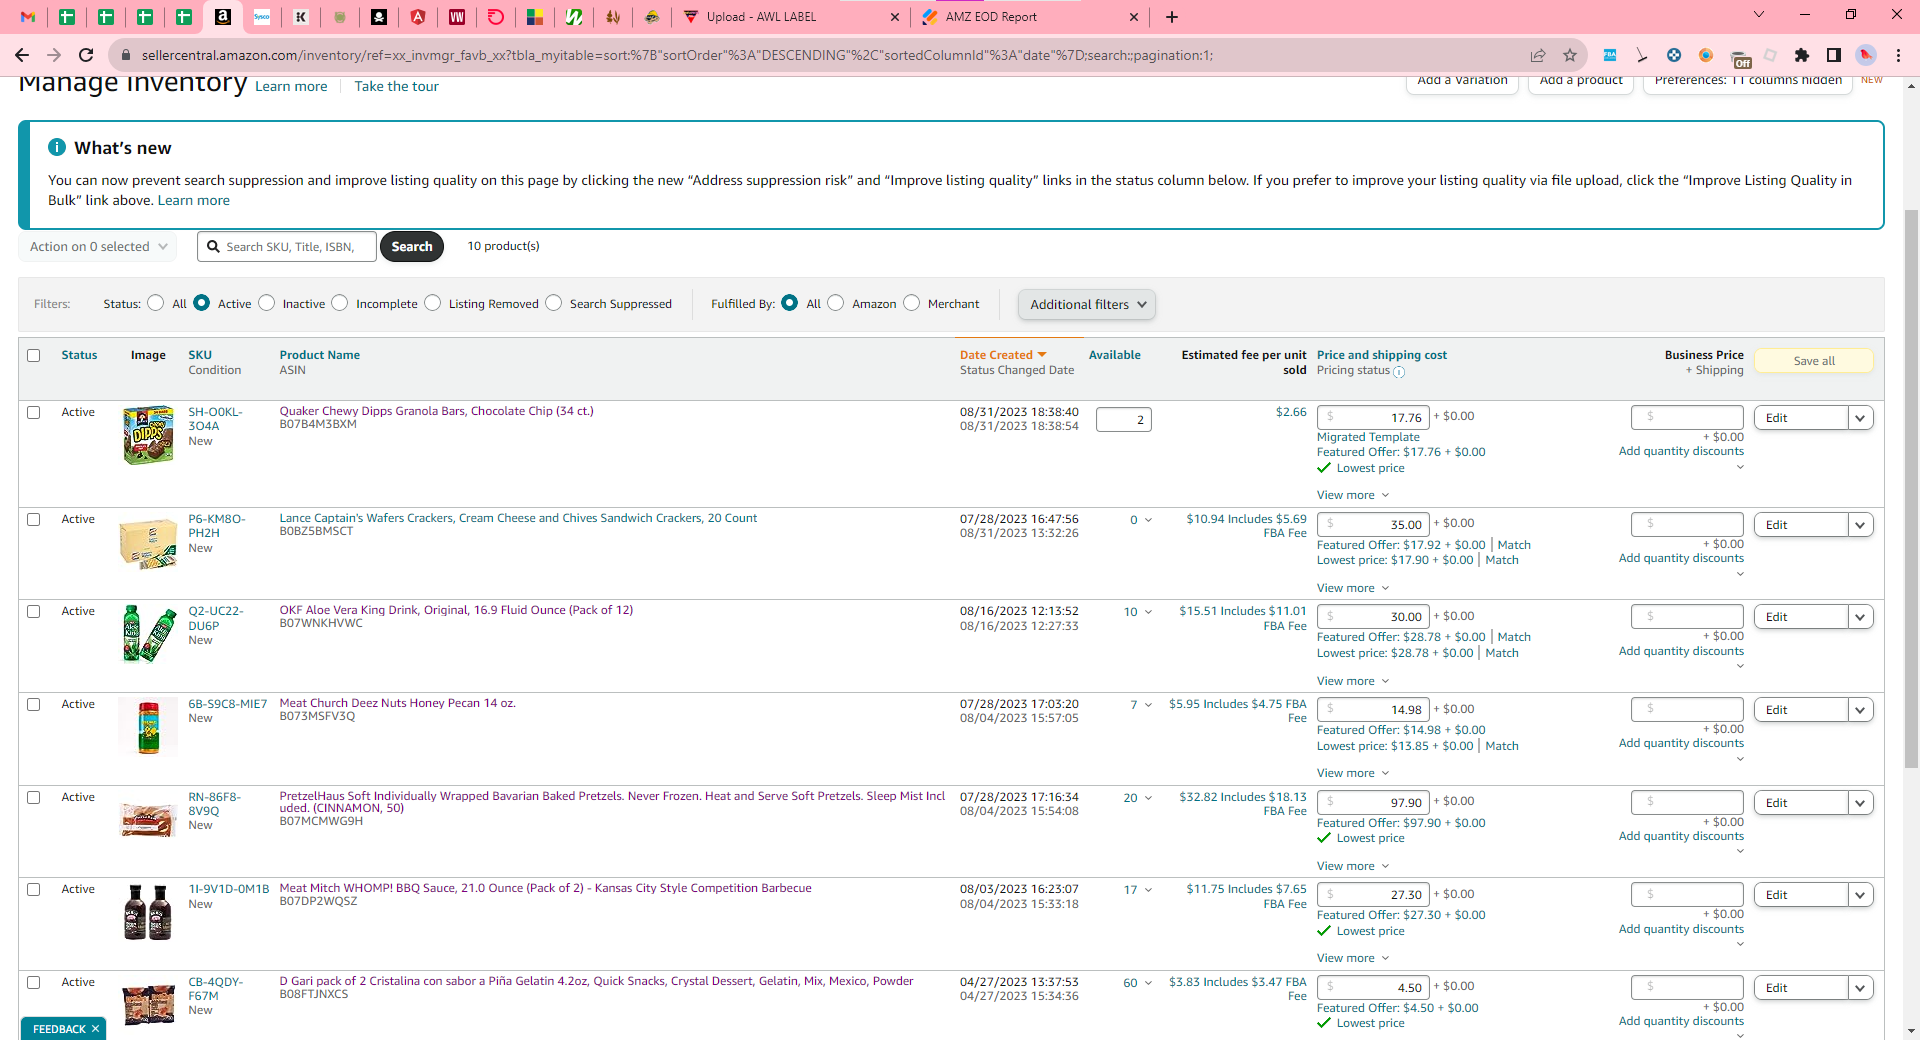Image resolution: width=1920 pixels, height=1040 pixels.
Task: Open the Meat Church Deez Nuts product link
Action: pyautogui.click(x=398, y=703)
